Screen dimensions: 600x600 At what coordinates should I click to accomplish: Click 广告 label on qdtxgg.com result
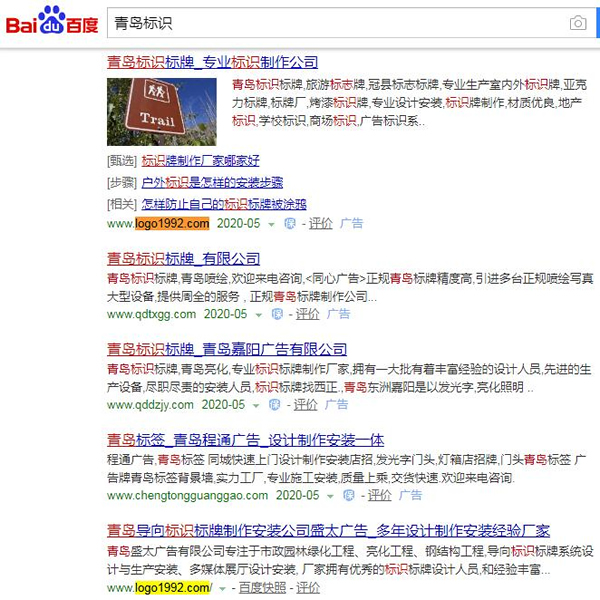tap(339, 314)
